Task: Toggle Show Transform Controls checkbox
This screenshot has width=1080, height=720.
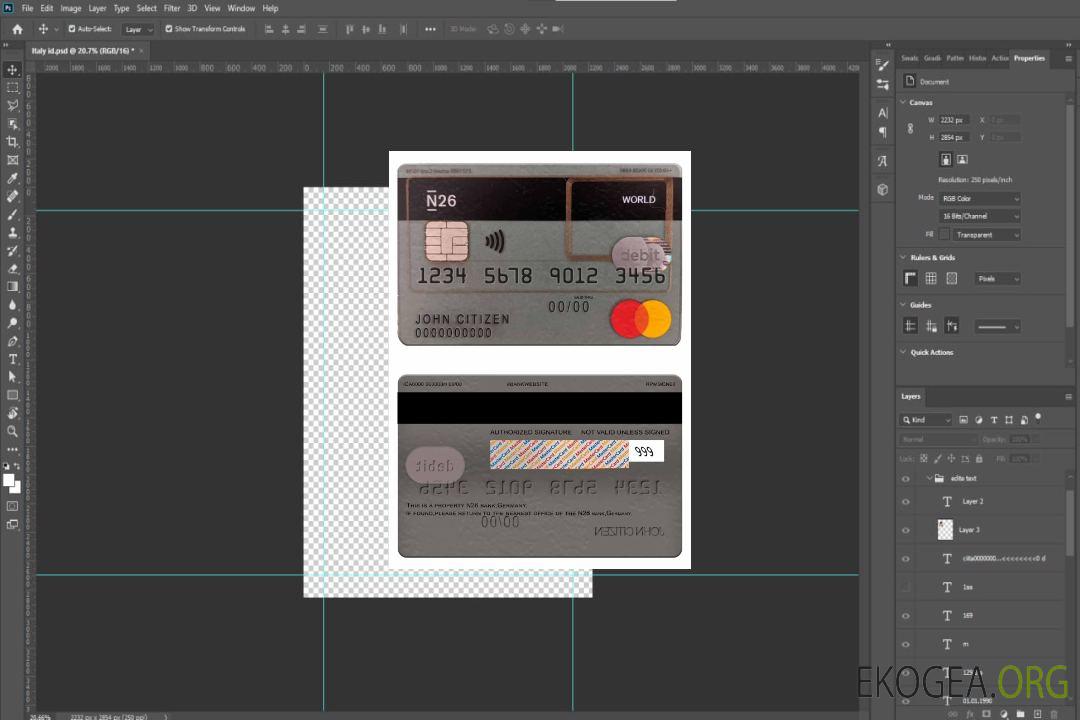Action: tap(169, 29)
